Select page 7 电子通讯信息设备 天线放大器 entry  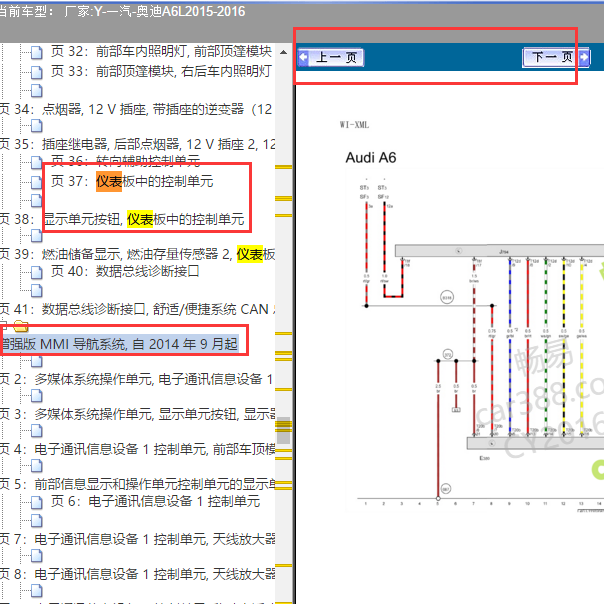138,539
